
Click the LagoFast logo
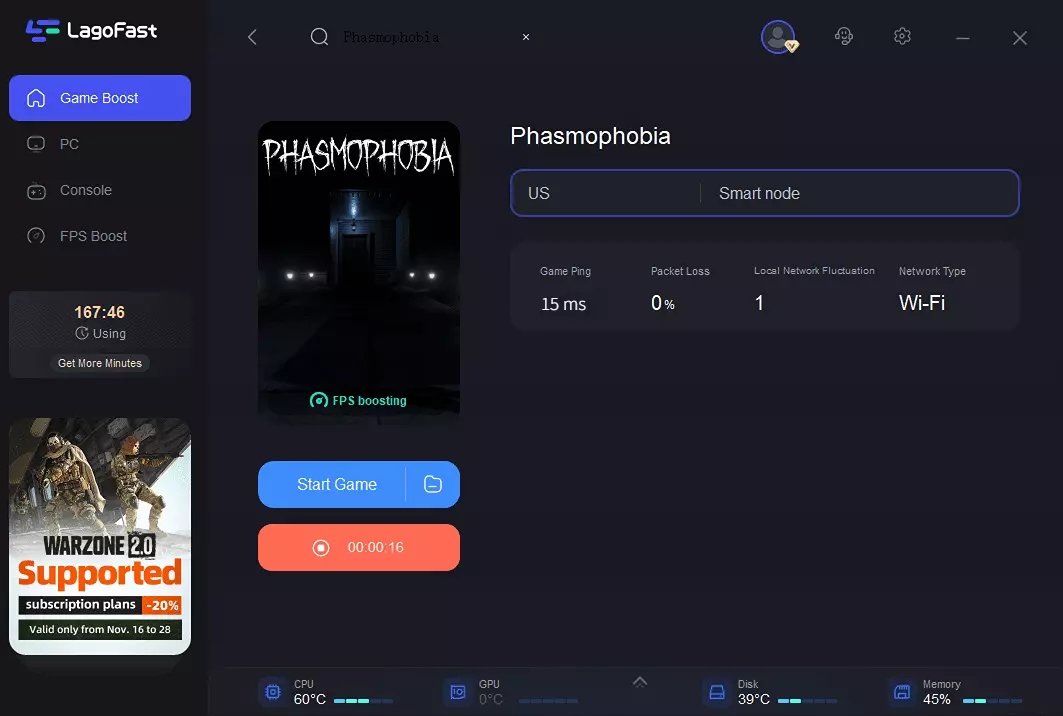pos(92,31)
